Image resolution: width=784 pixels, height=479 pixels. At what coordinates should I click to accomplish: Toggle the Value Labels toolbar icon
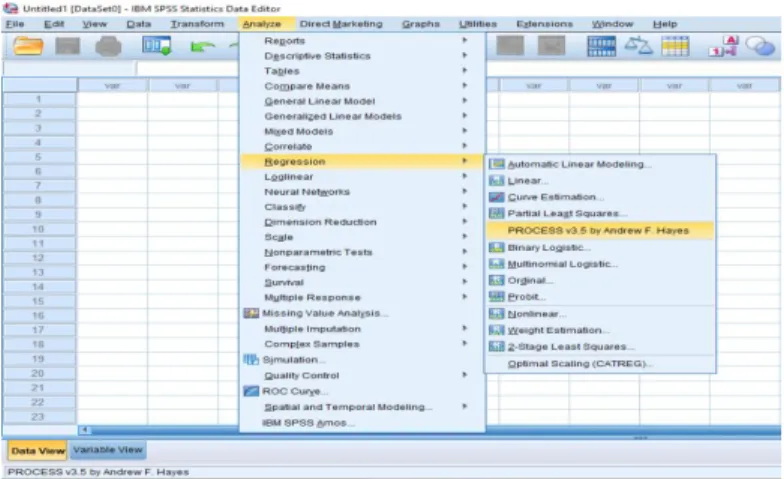723,46
